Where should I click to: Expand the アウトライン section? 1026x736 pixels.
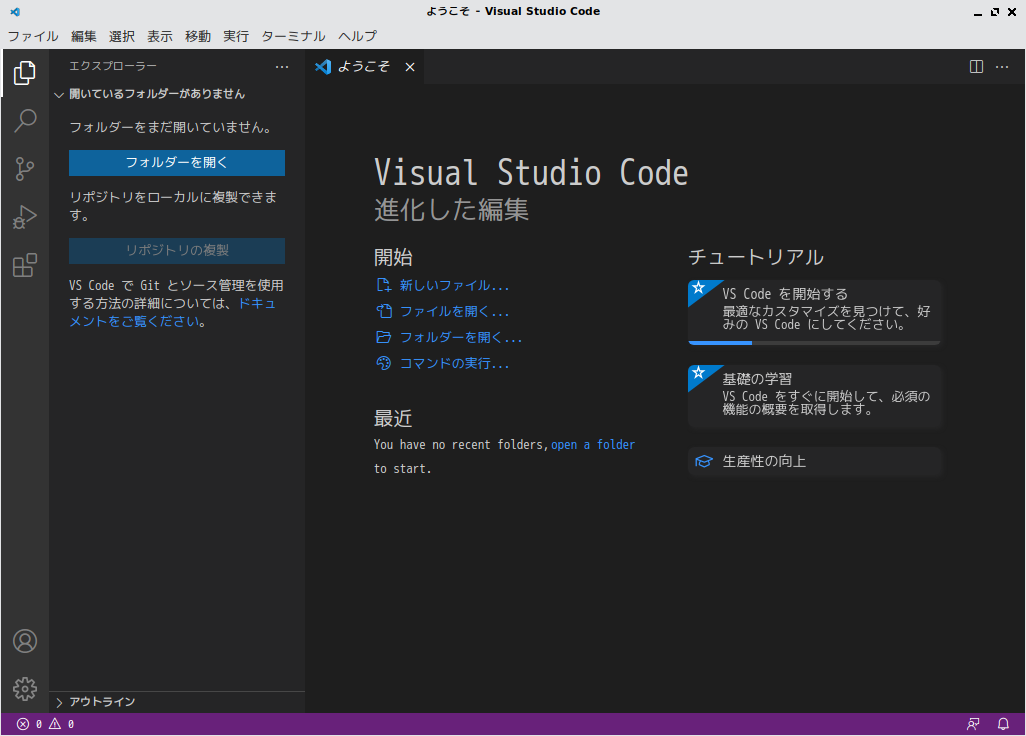click(177, 702)
